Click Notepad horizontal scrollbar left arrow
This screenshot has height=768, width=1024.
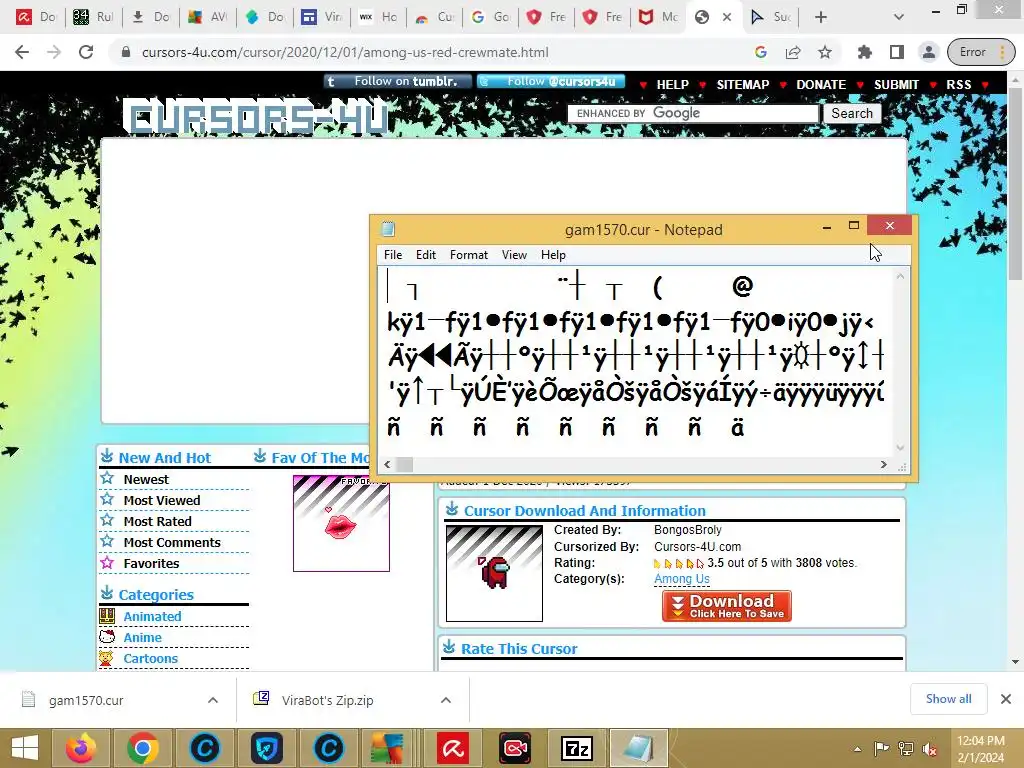click(387, 464)
